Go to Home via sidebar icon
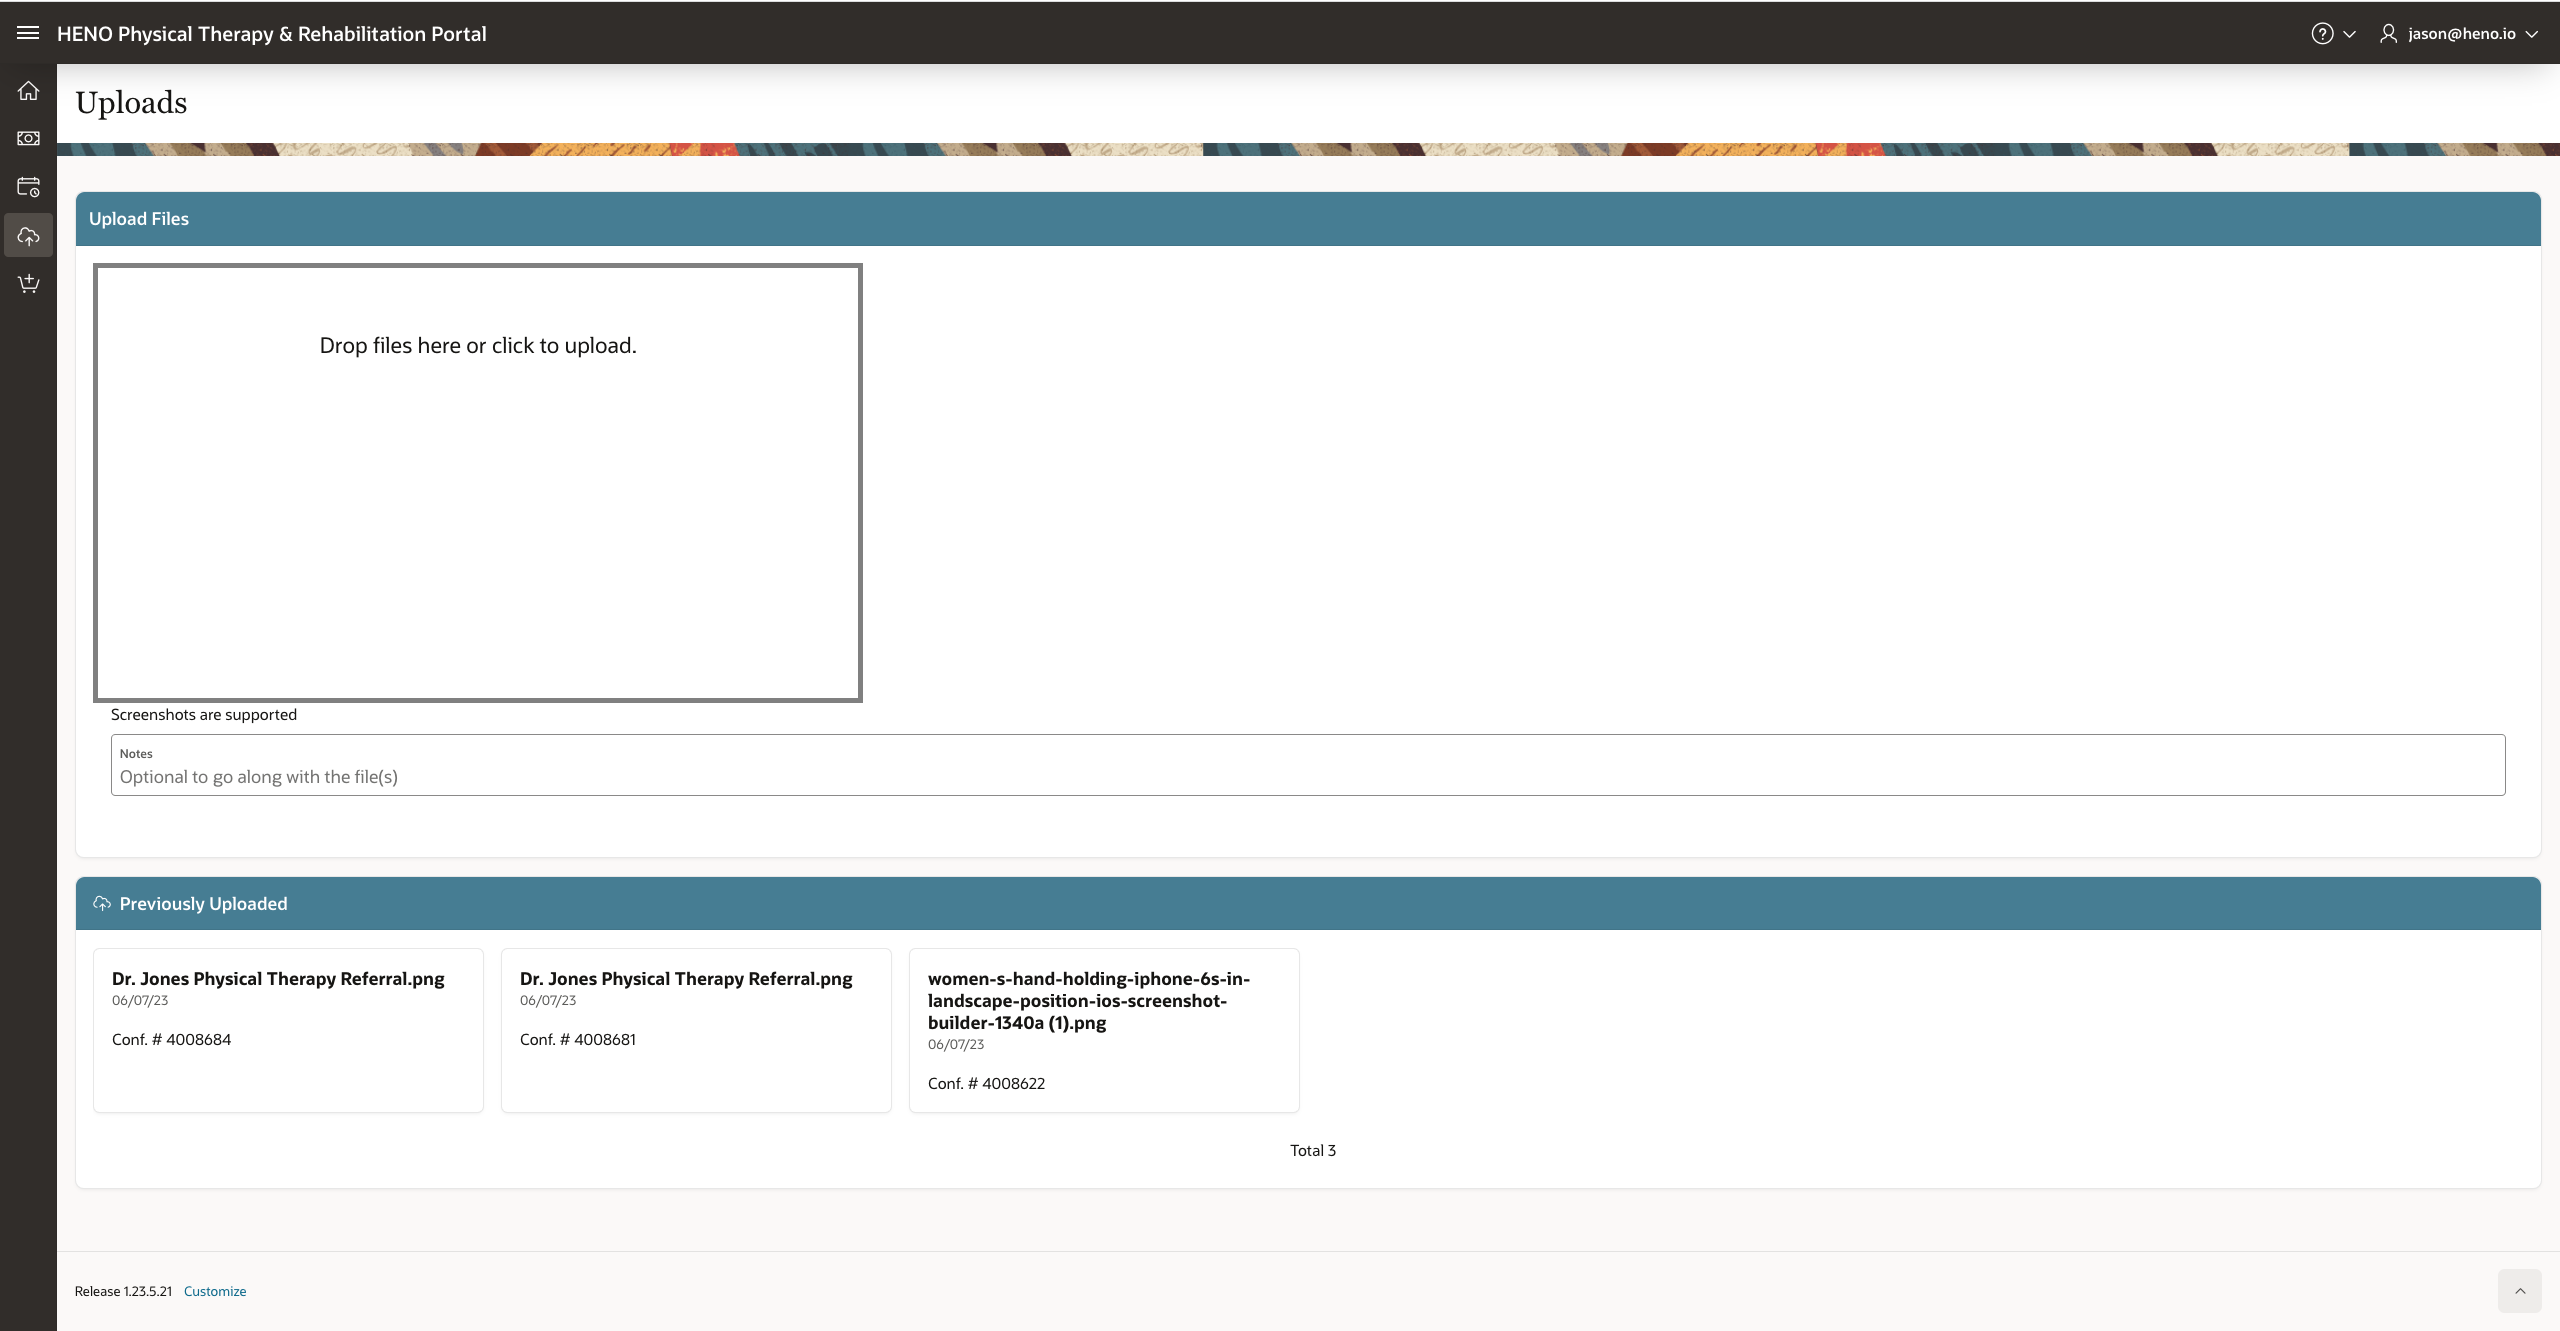 pyautogui.click(x=28, y=91)
